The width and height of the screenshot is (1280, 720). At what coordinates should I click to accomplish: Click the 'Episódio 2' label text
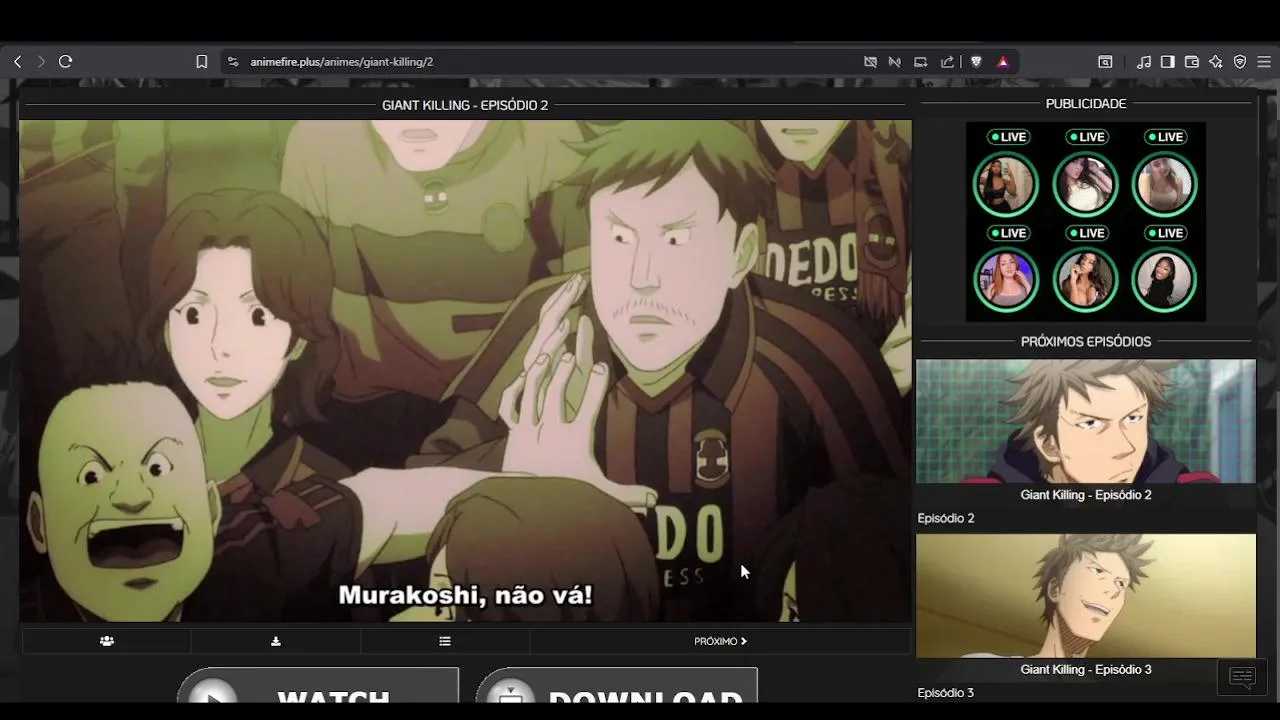(x=946, y=518)
